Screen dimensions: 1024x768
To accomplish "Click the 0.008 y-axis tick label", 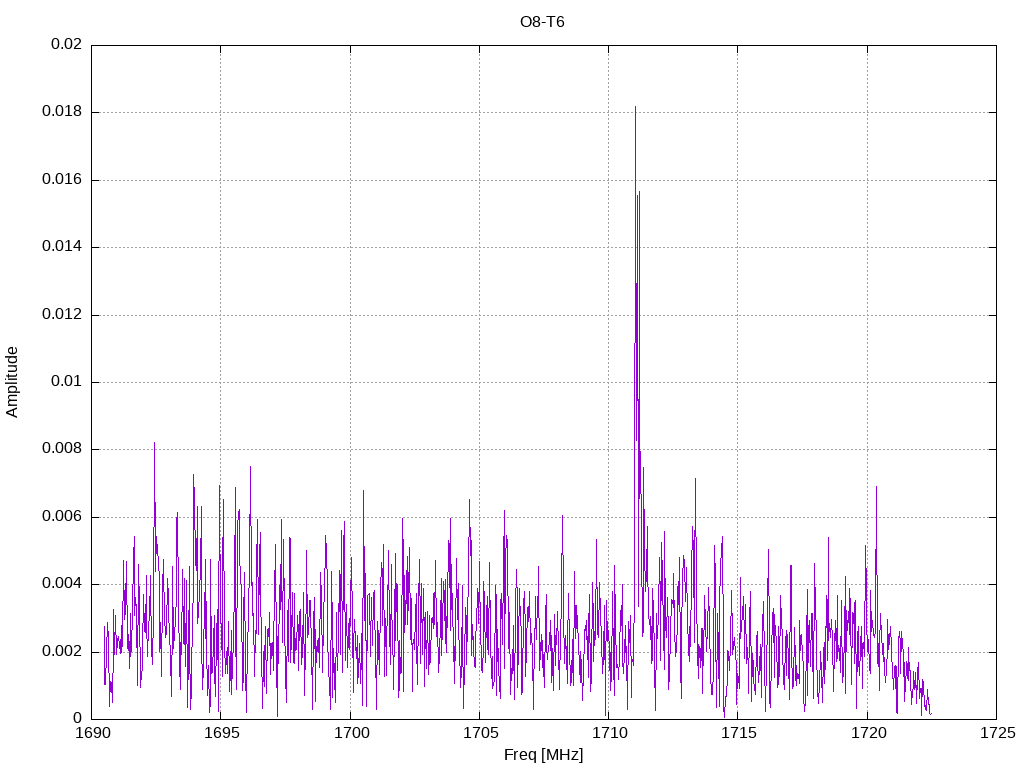I will tap(62, 449).
